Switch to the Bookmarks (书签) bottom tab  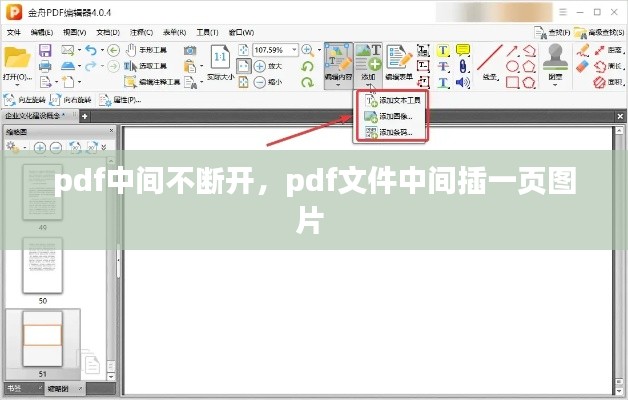[14, 387]
